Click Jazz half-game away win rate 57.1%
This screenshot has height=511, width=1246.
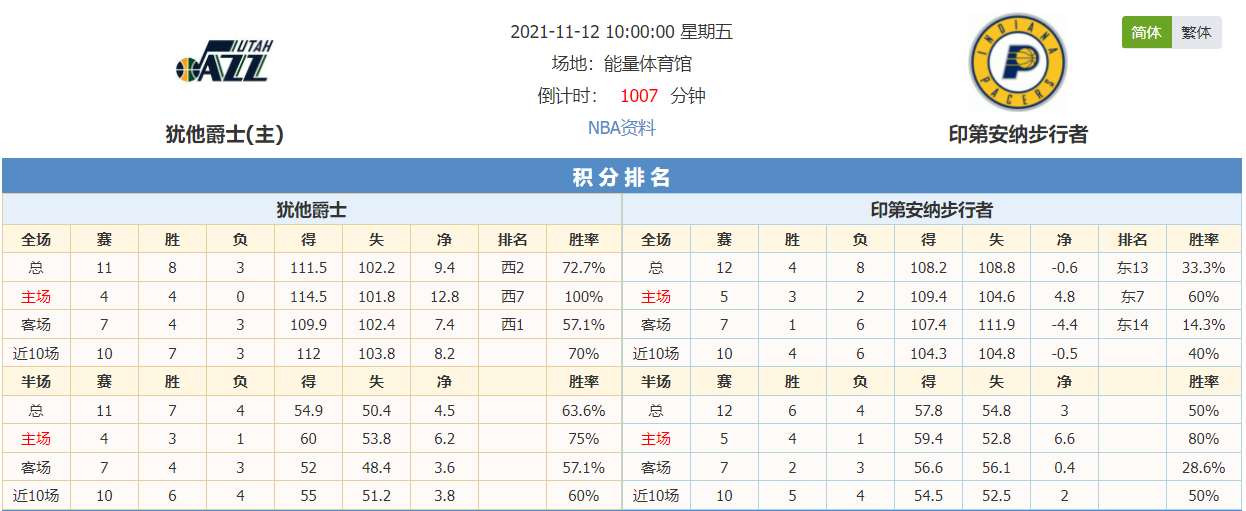click(x=584, y=467)
